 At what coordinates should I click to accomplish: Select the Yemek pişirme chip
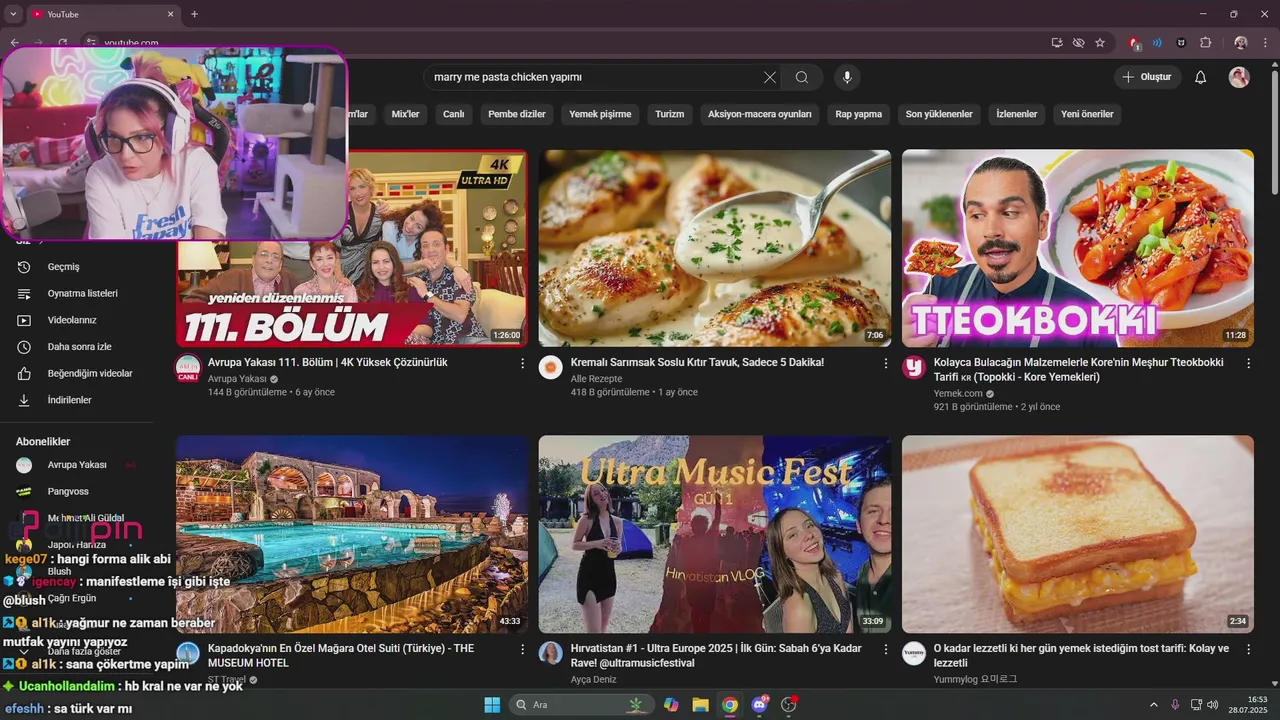tap(600, 114)
